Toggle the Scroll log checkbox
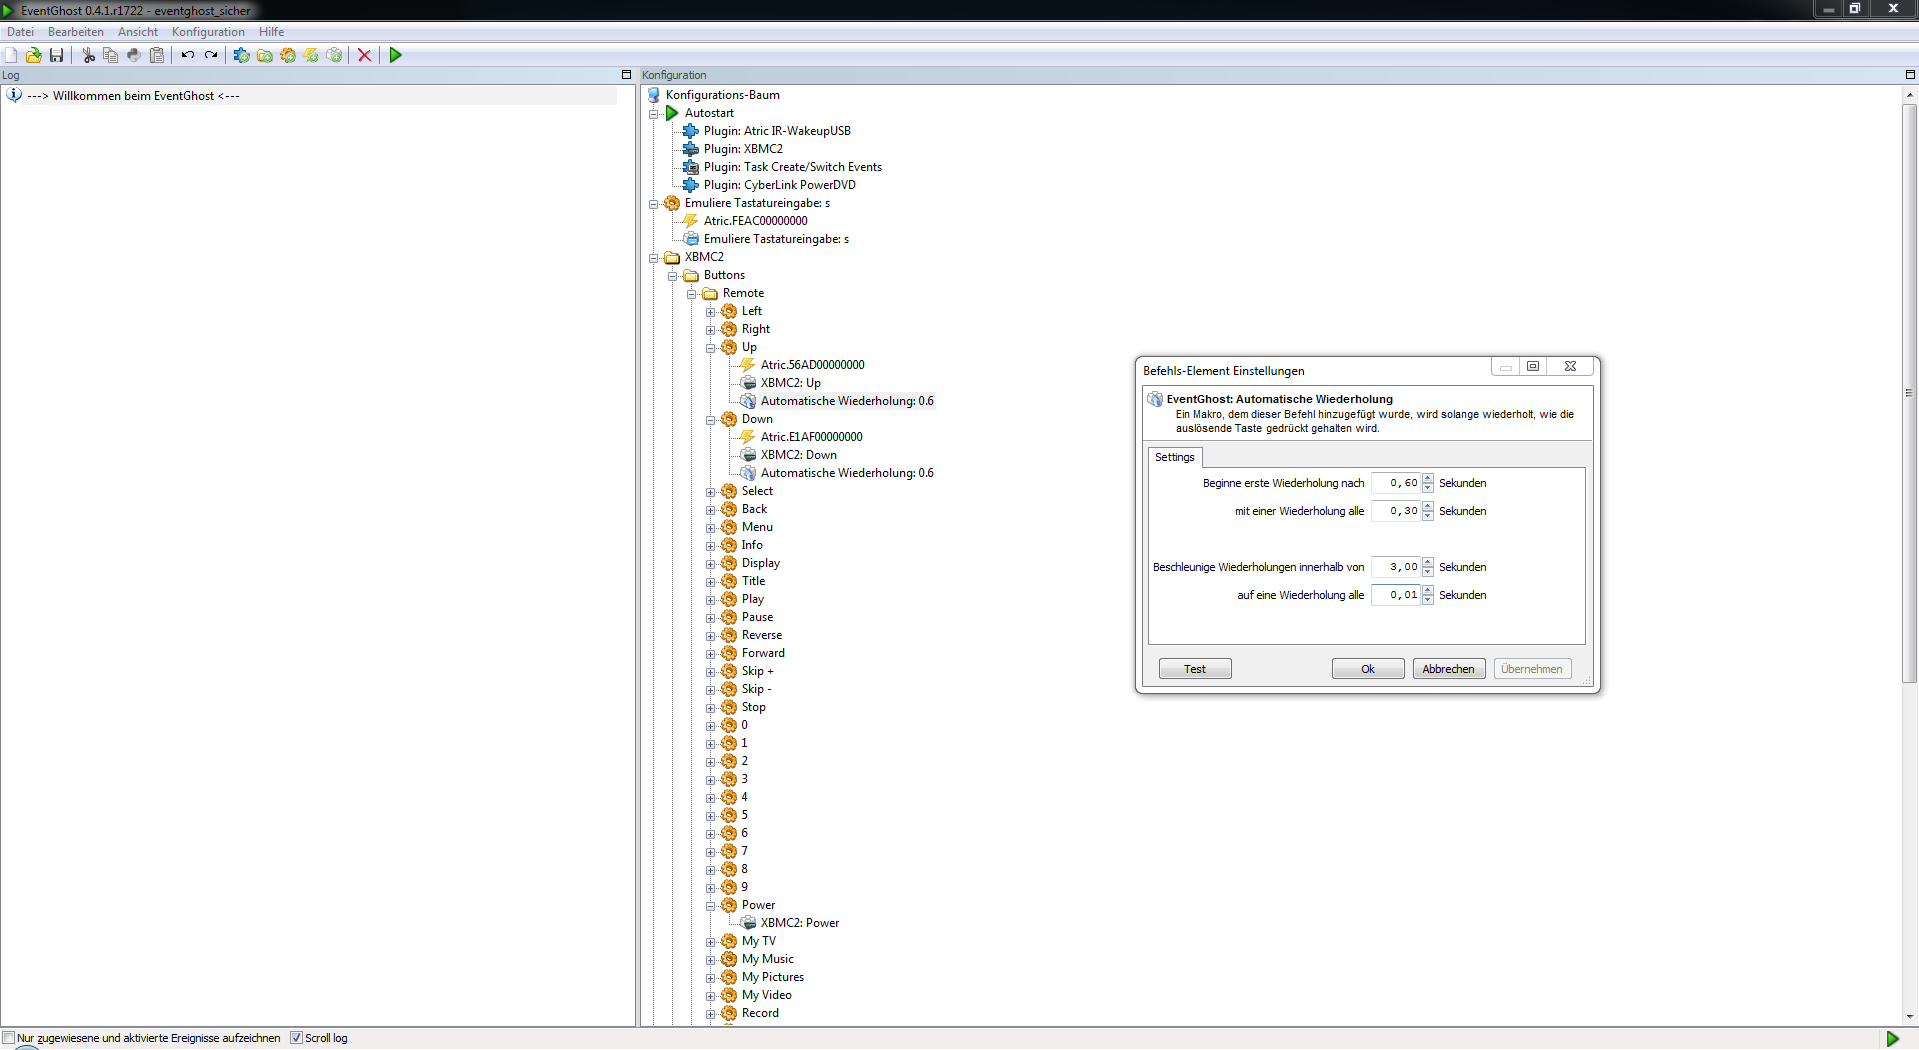Screen dimensions: 1919x1050 coord(296,1038)
